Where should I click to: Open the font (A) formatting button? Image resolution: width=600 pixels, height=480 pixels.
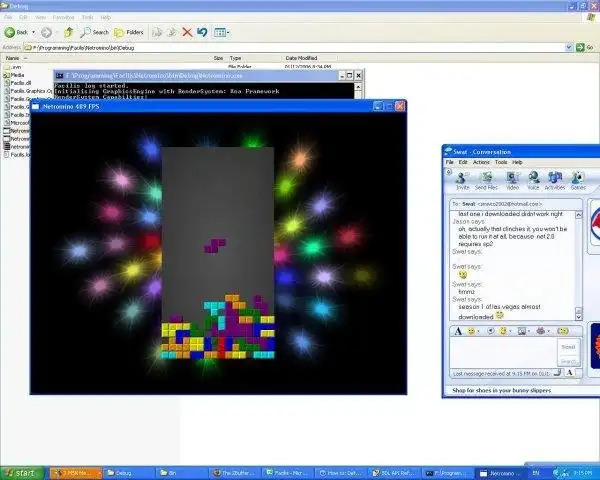(x=458, y=331)
